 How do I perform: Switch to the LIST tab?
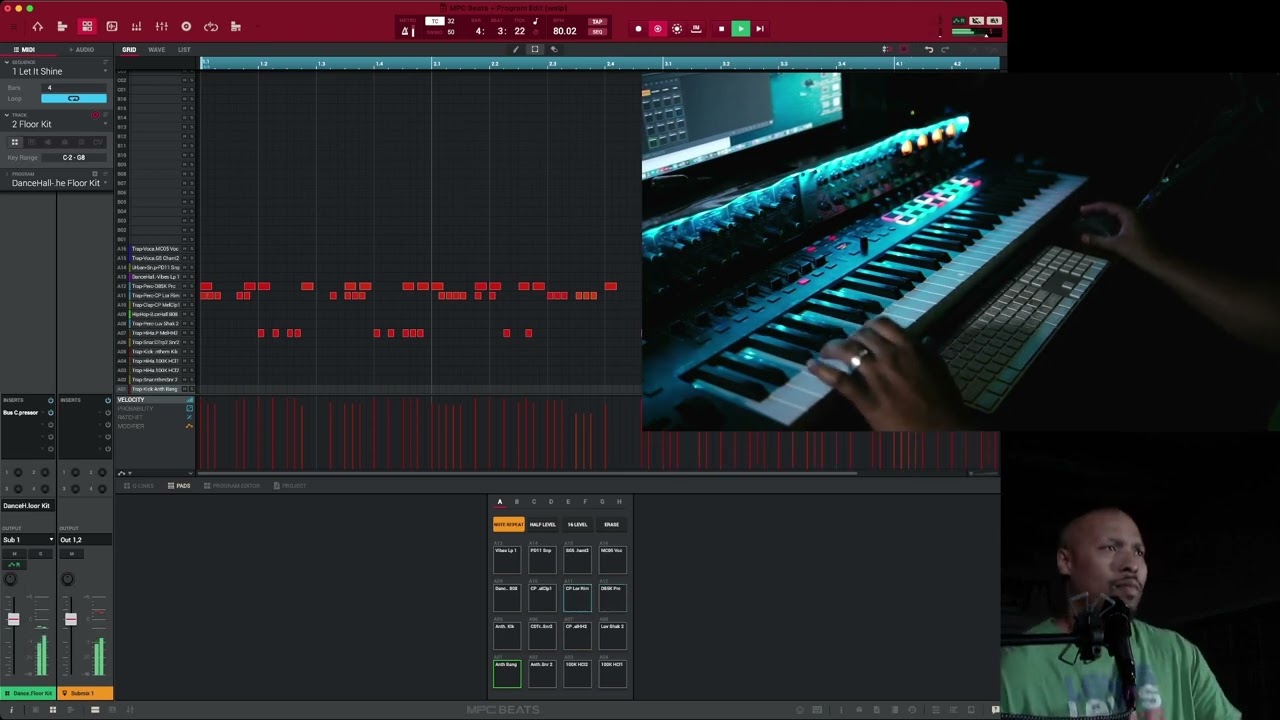point(184,49)
